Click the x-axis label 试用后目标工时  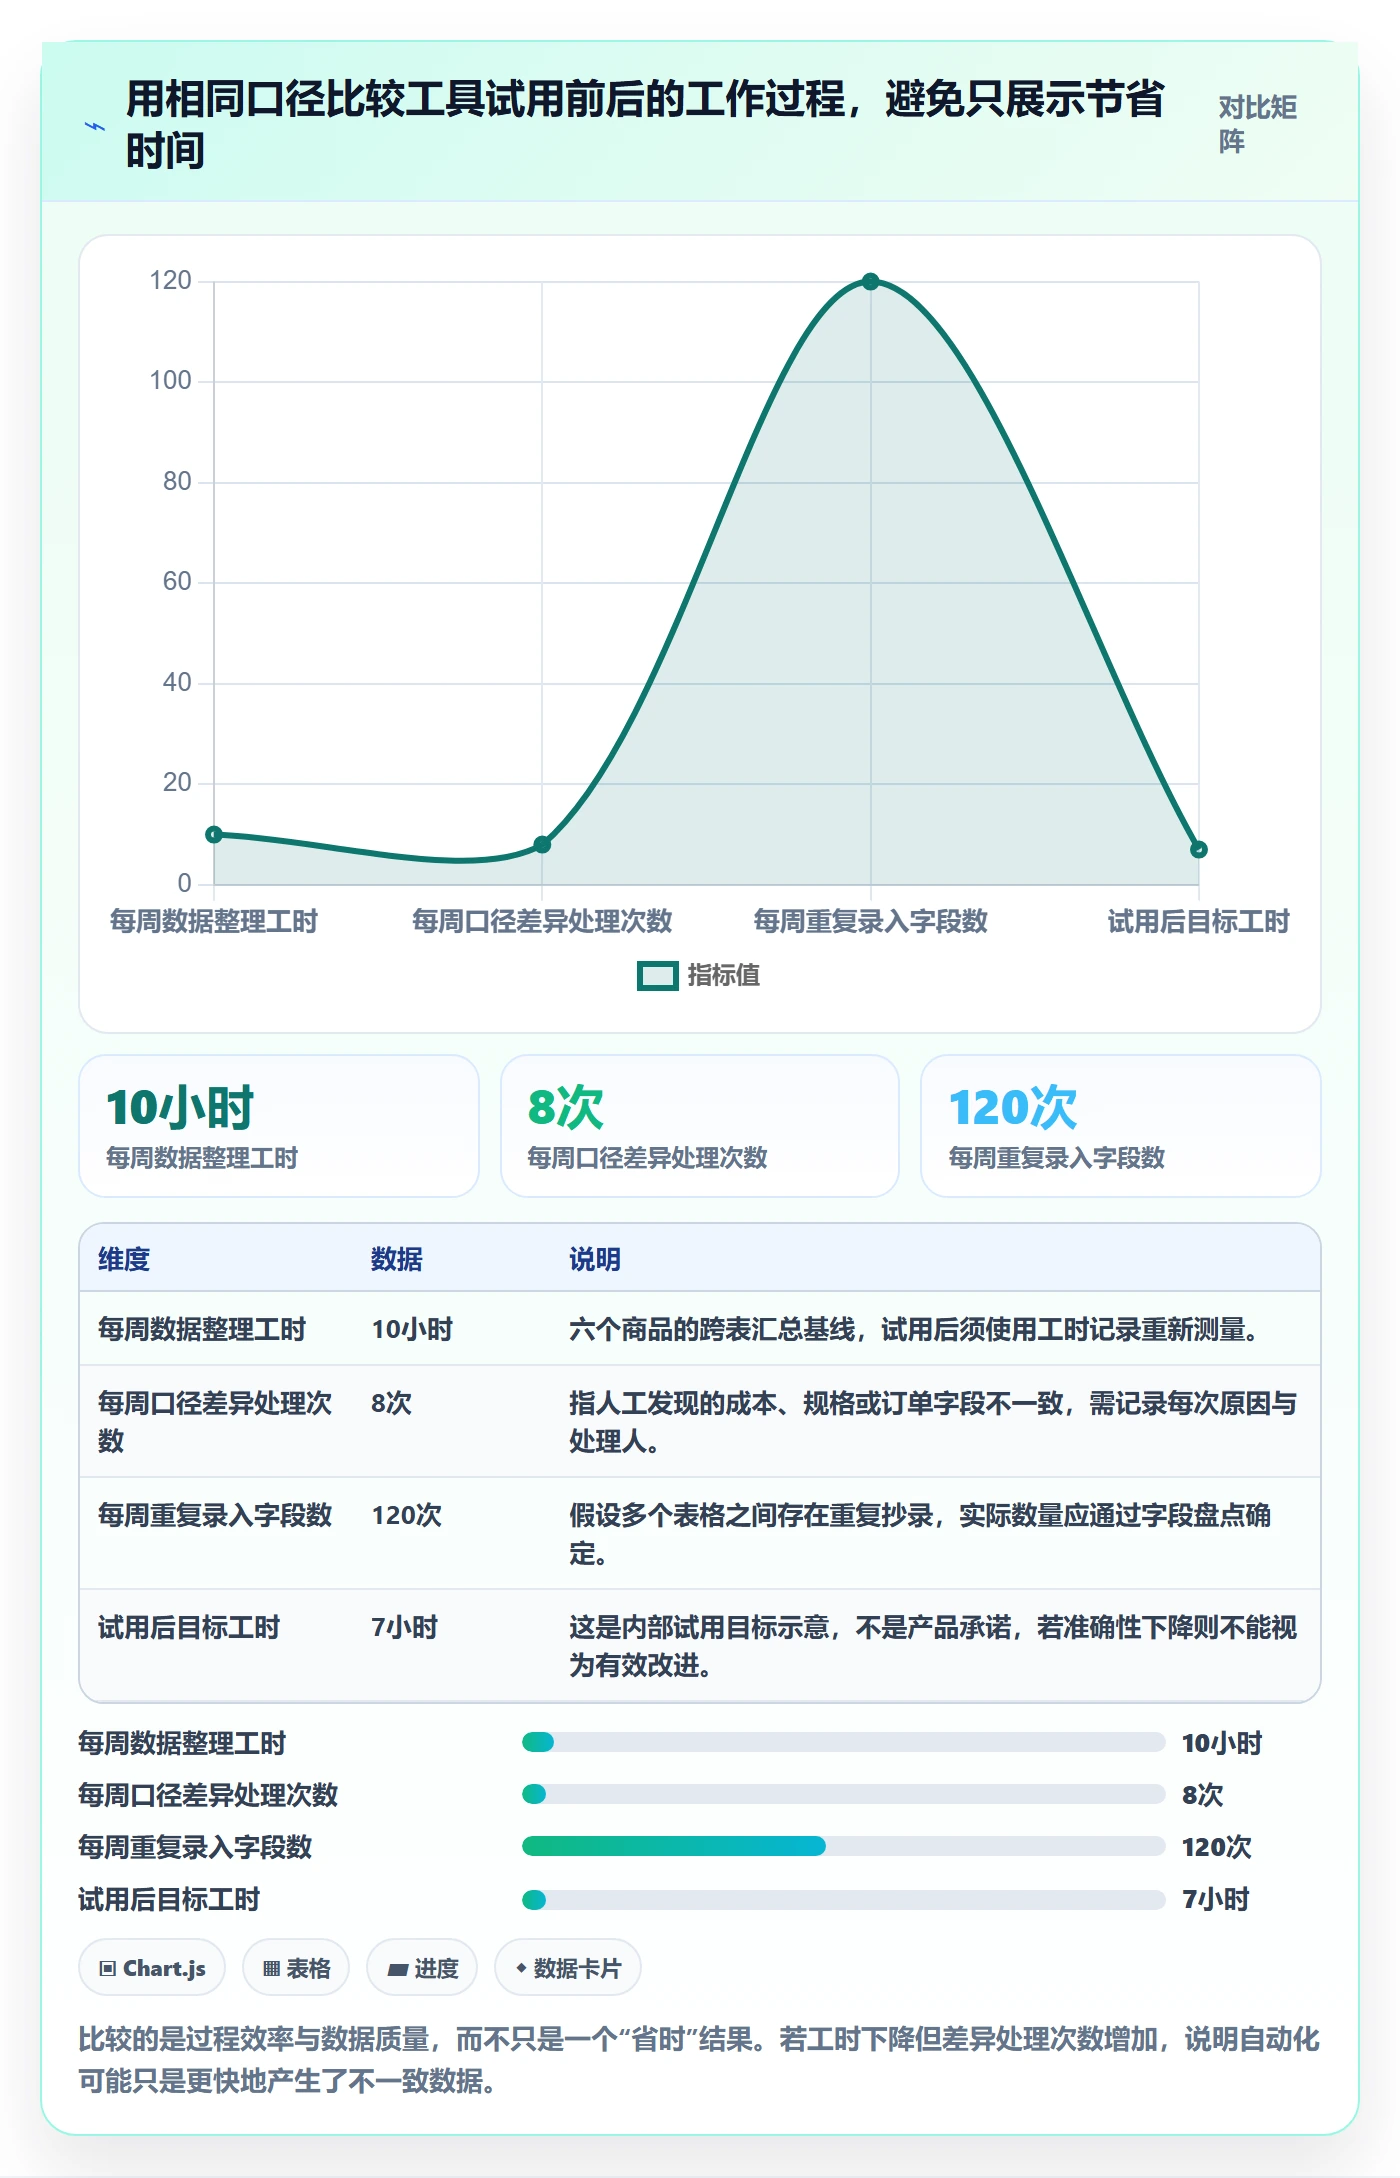pos(1198,921)
